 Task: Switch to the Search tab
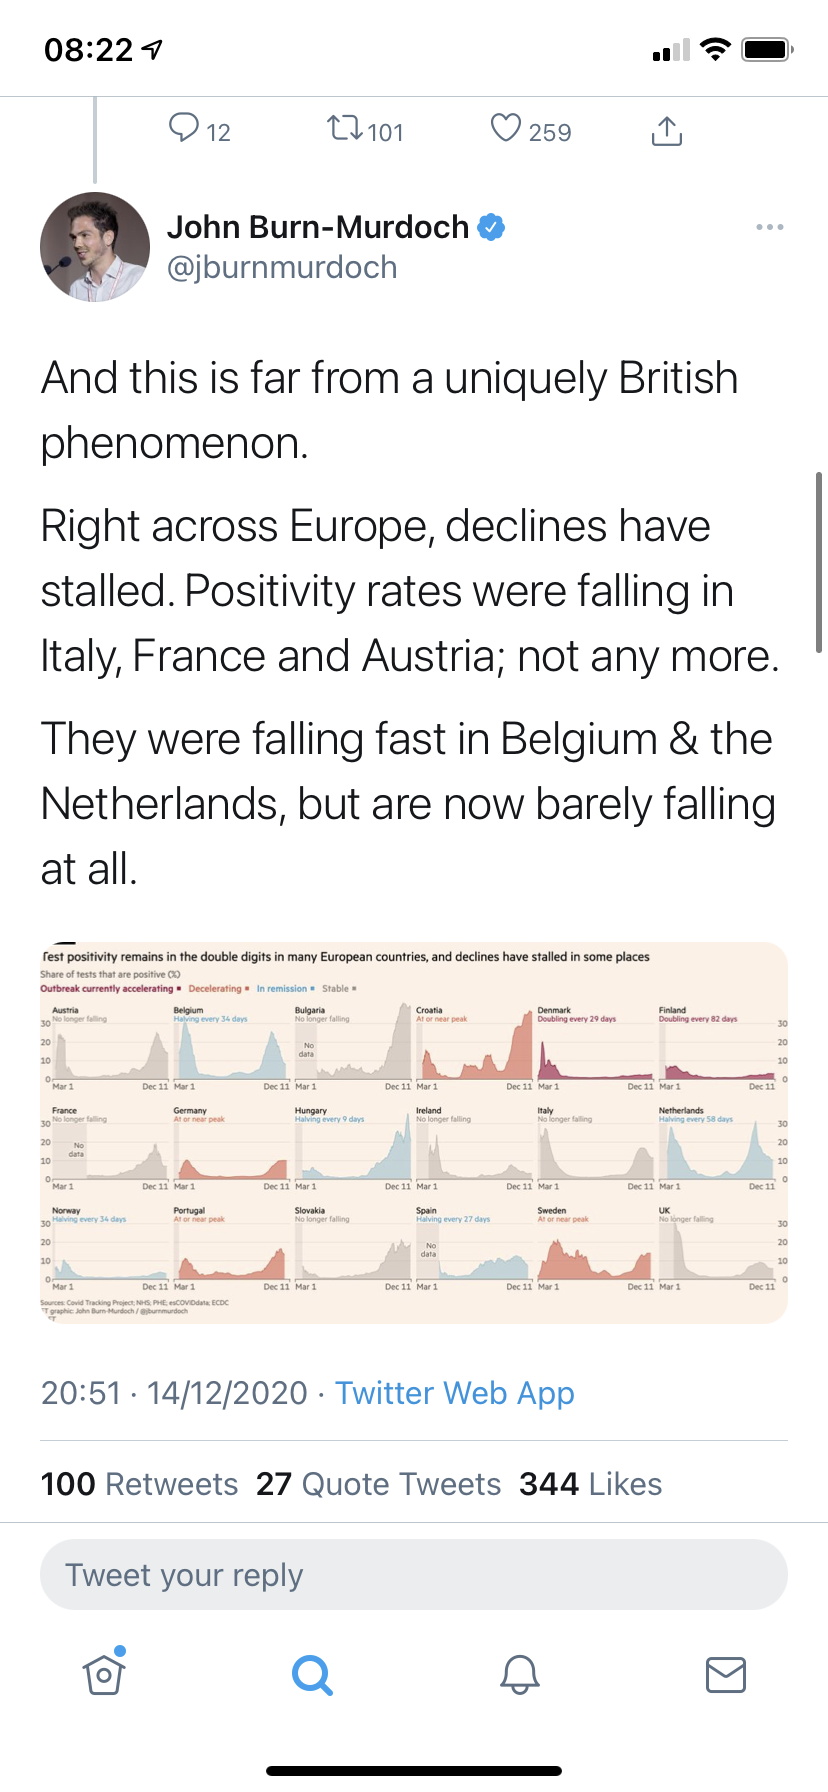(312, 1675)
